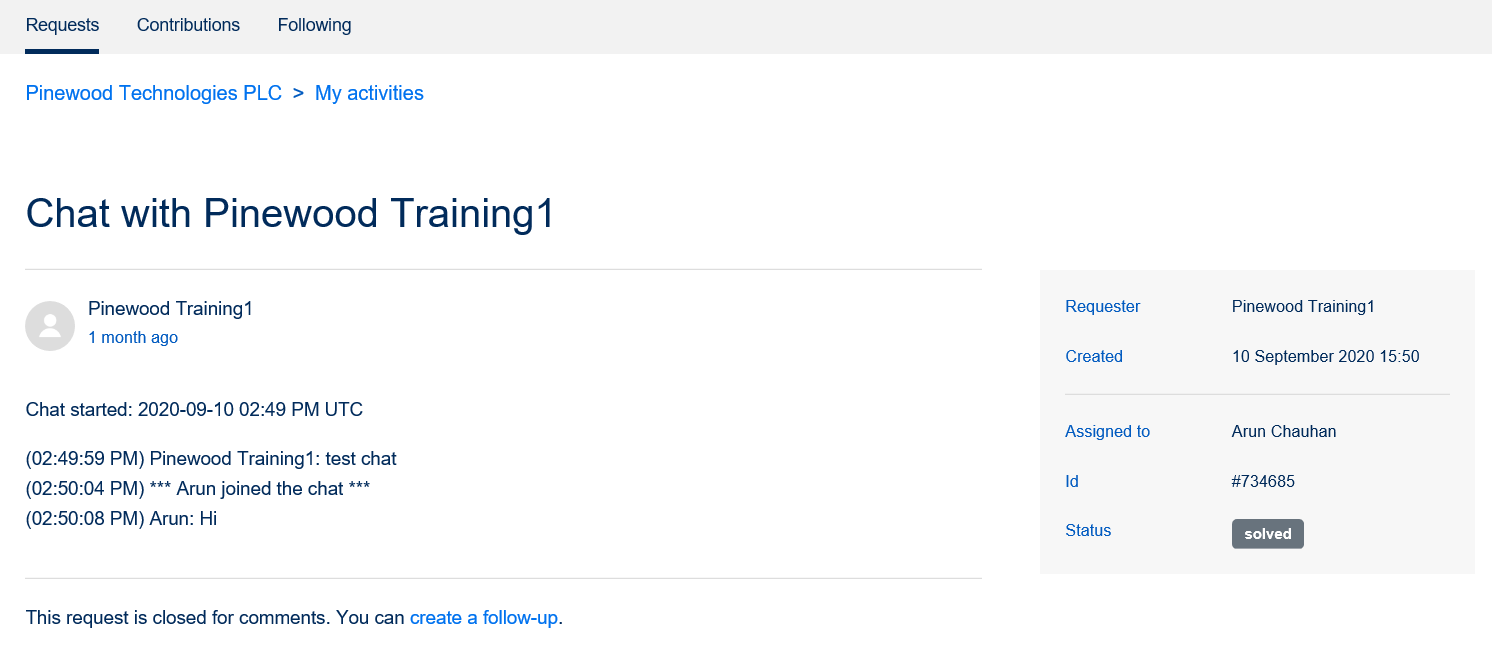Open the Requests tab
Screen dimensions: 1492x648
(62, 25)
